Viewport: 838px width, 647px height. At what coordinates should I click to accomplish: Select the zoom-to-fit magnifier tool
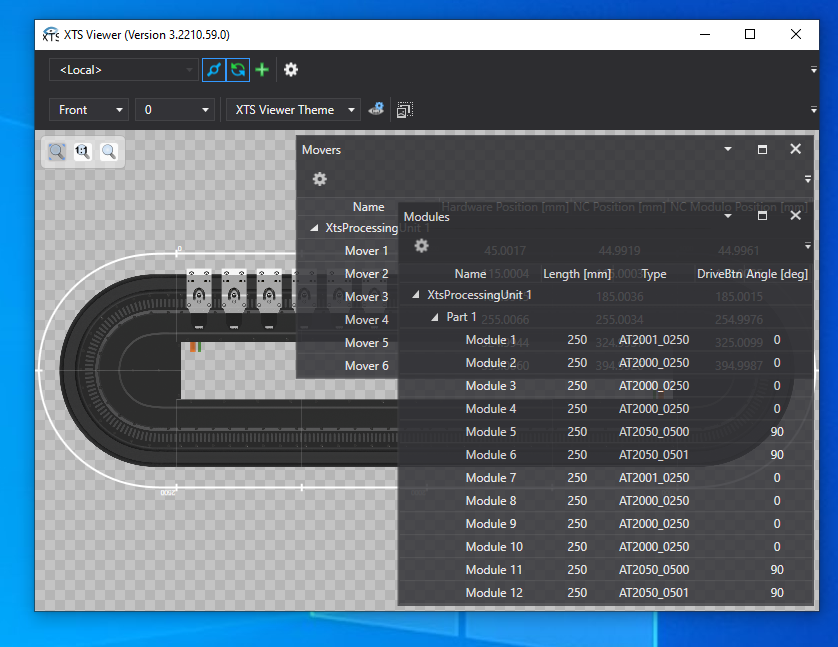coord(57,152)
